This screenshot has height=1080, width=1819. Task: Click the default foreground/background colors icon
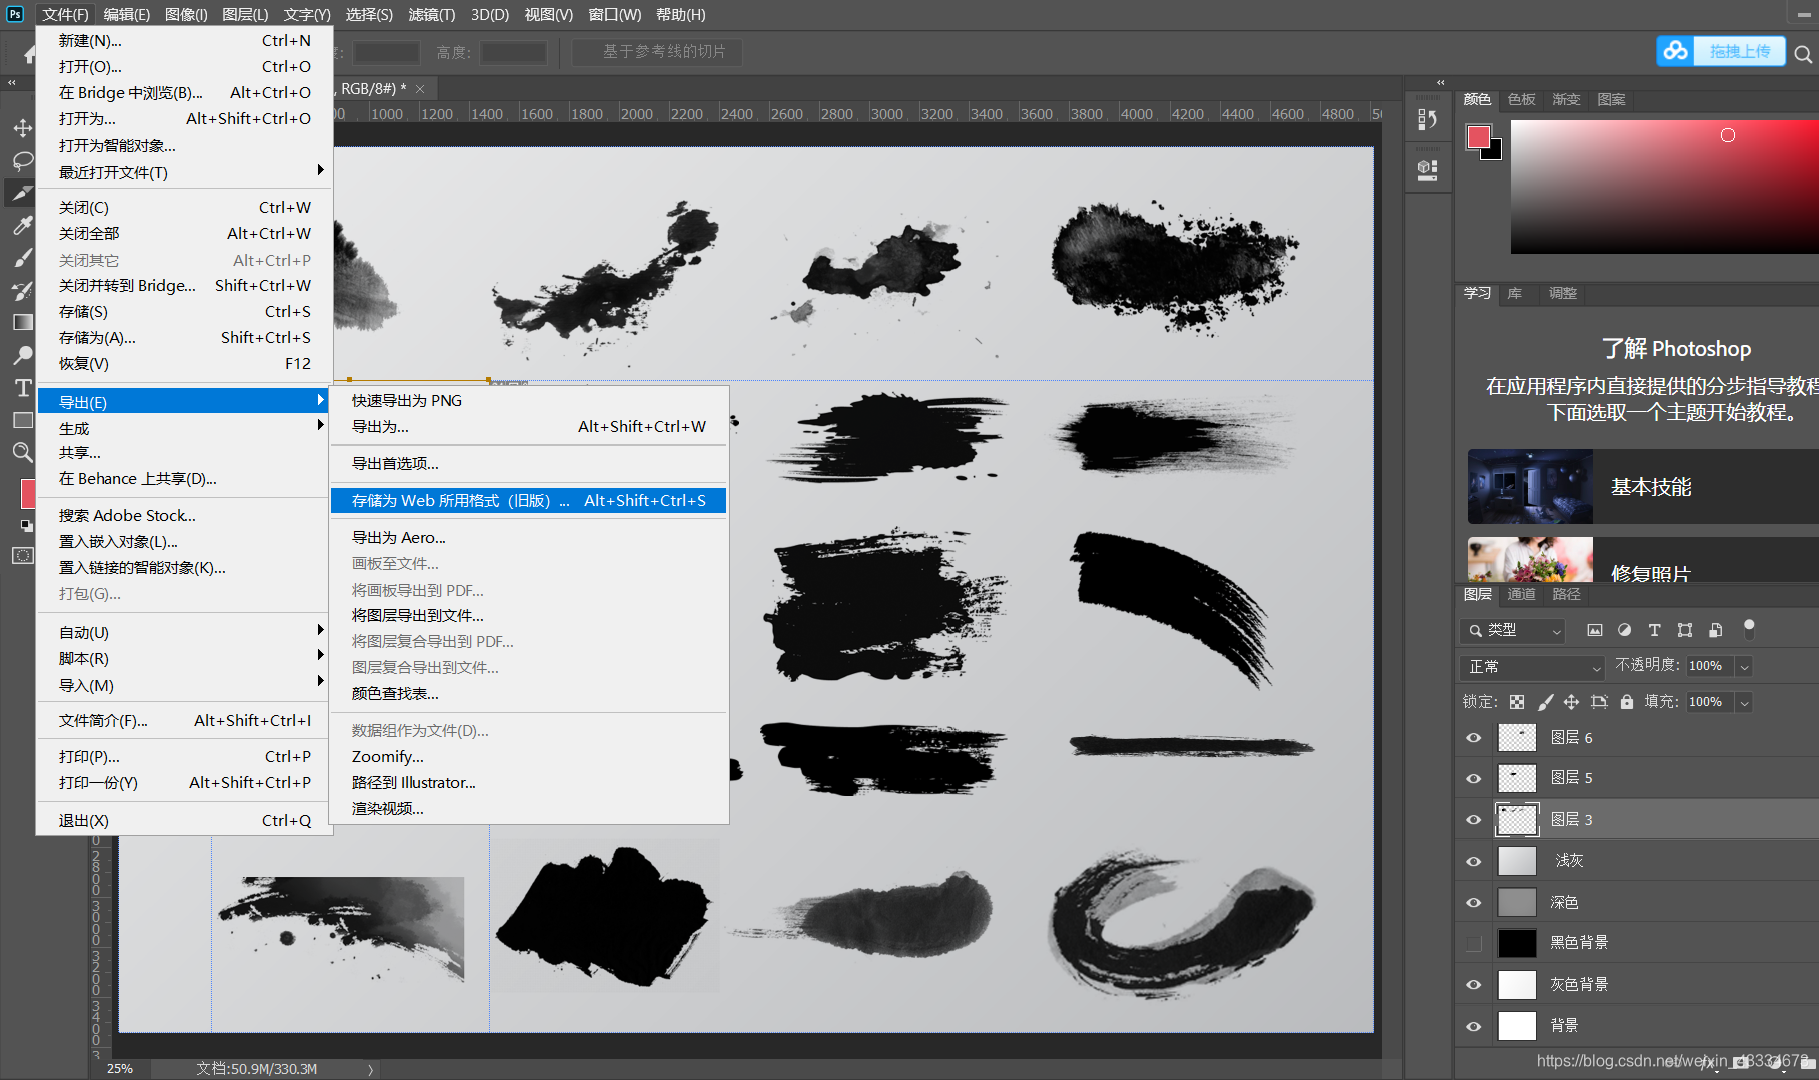(26, 525)
